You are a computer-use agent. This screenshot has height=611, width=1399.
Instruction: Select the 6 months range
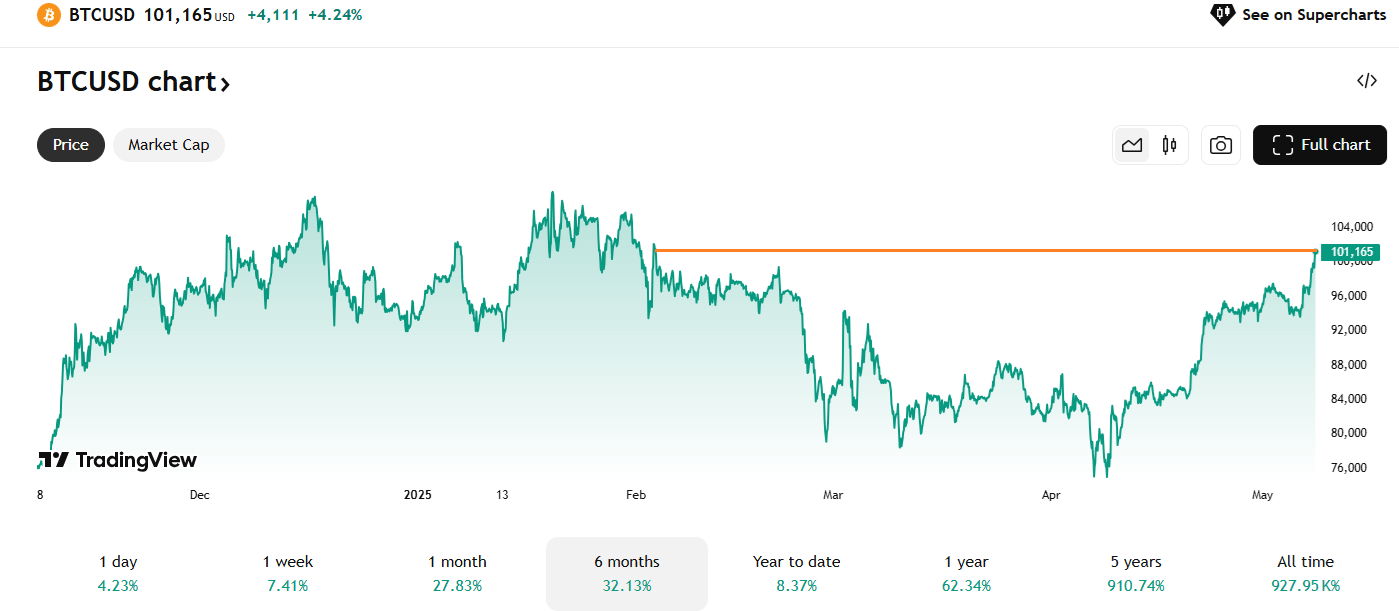pos(627,573)
